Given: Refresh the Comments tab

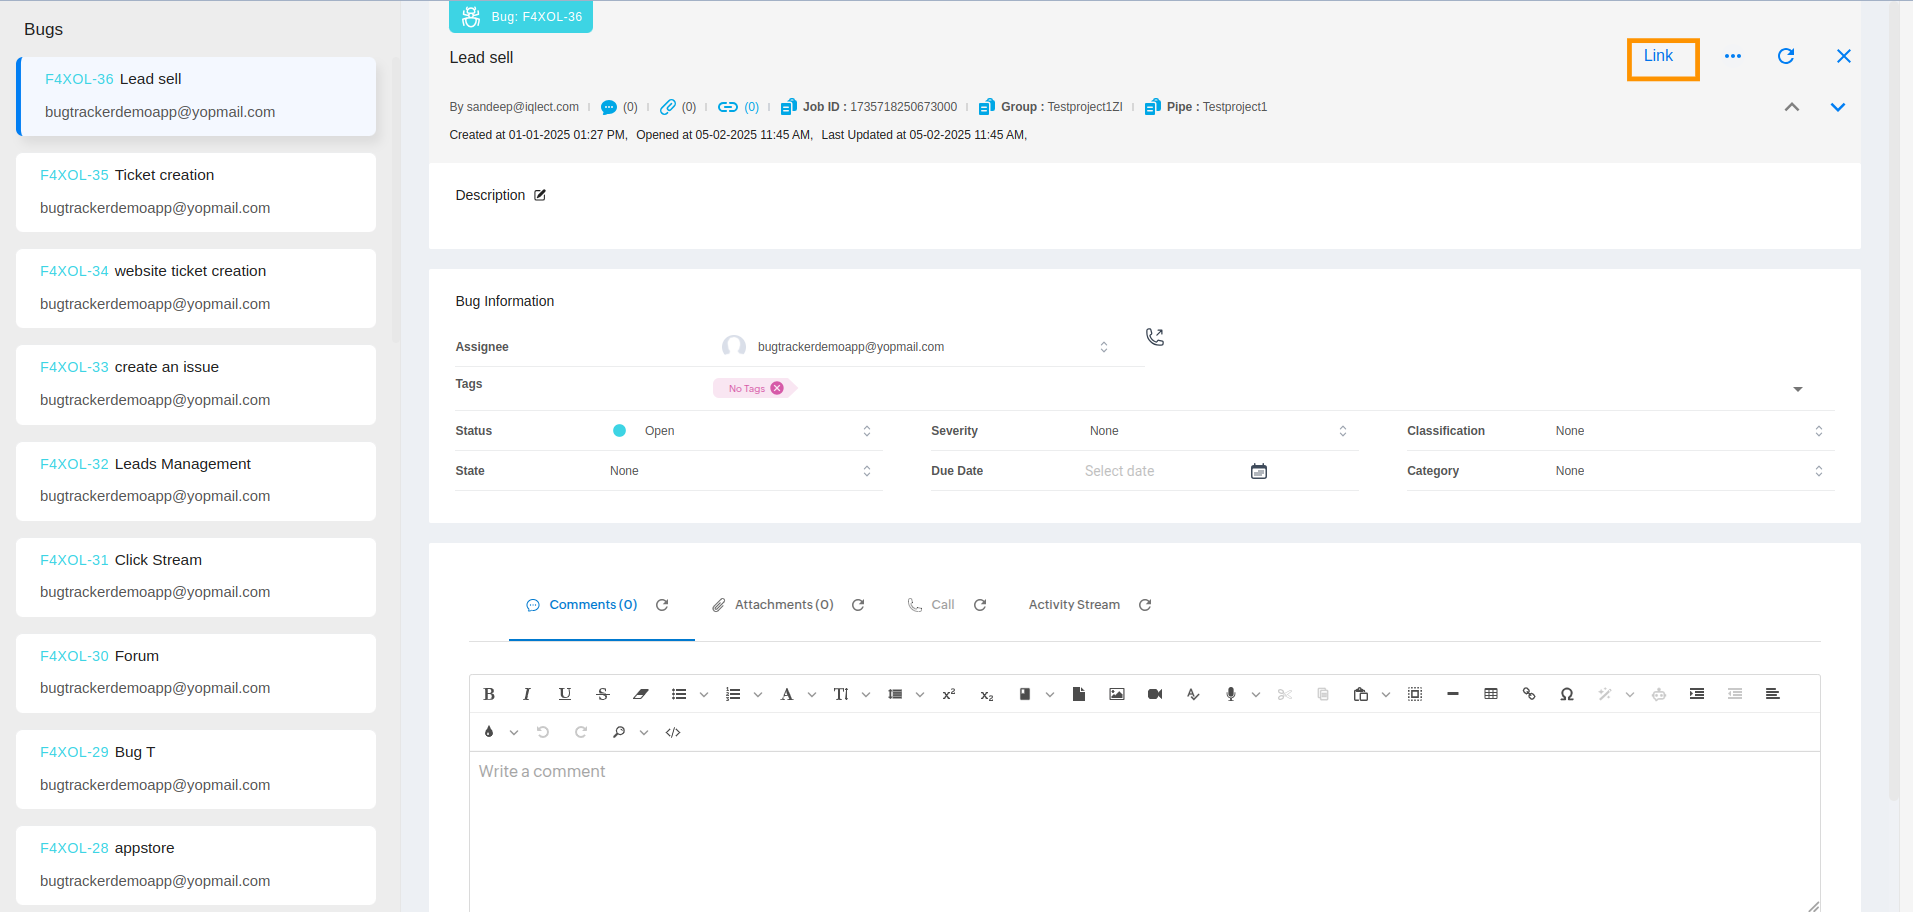Looking at the screenshot, I should [662, 605].
